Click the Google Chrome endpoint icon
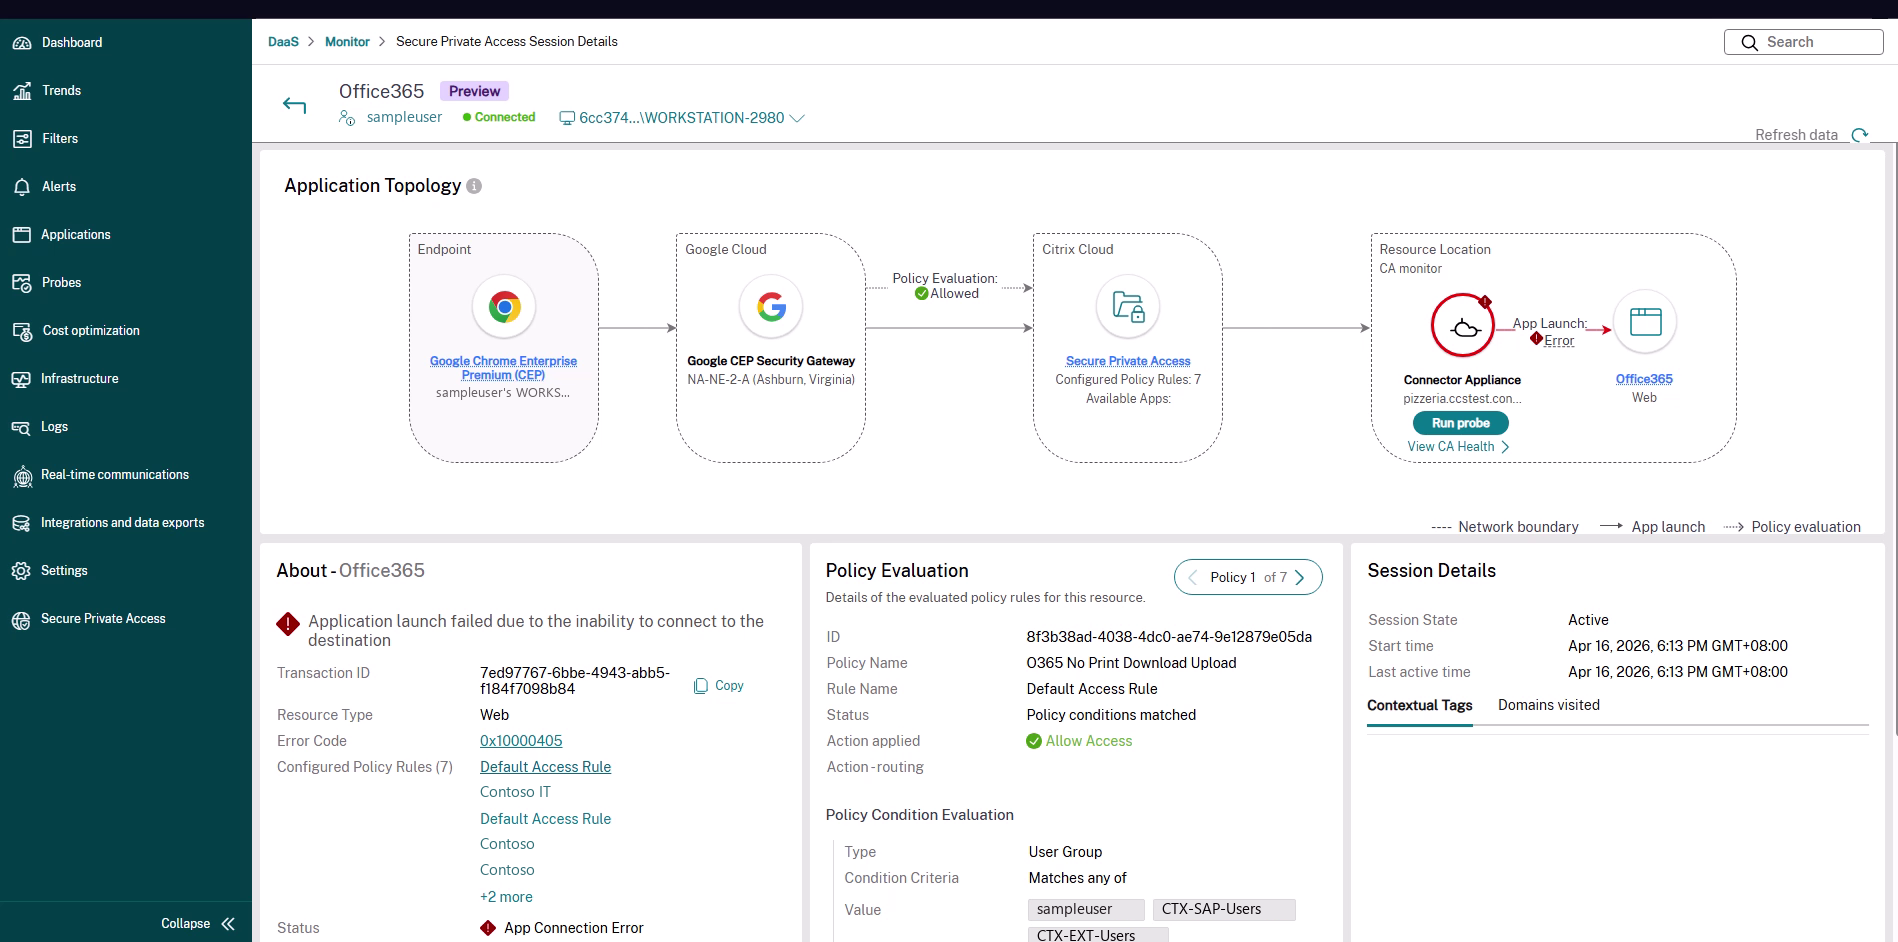This screenshot has width=1898, height=942. (504, 306)
